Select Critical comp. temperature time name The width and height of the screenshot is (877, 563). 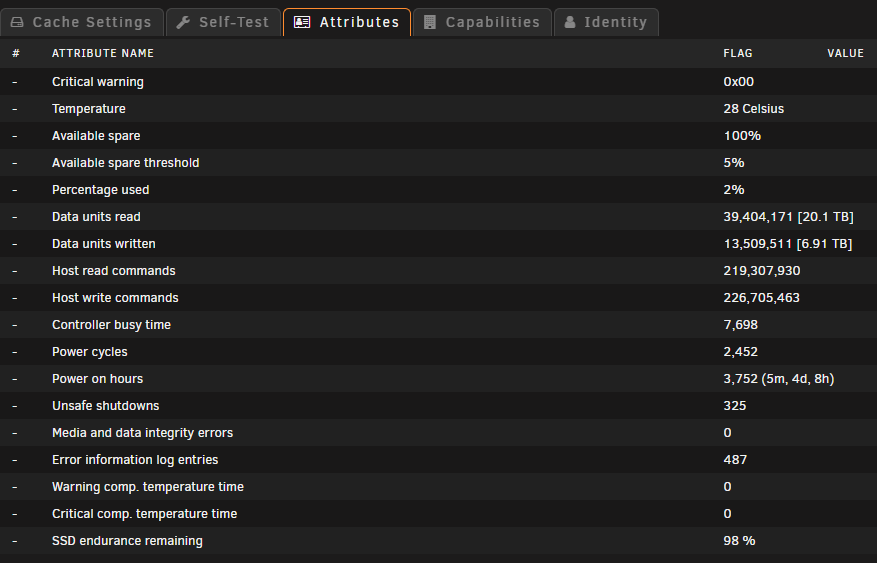(144, 514)
